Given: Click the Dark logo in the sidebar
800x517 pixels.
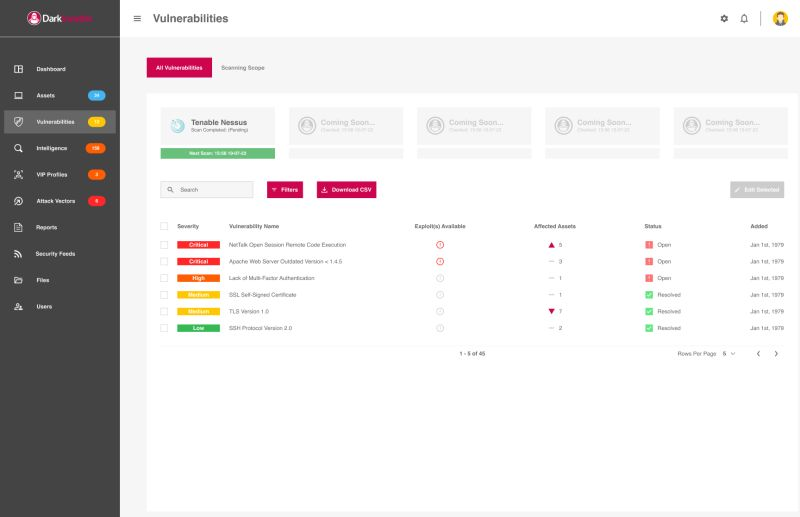Looking at the screenshot, I should click(x=60, y=18).
